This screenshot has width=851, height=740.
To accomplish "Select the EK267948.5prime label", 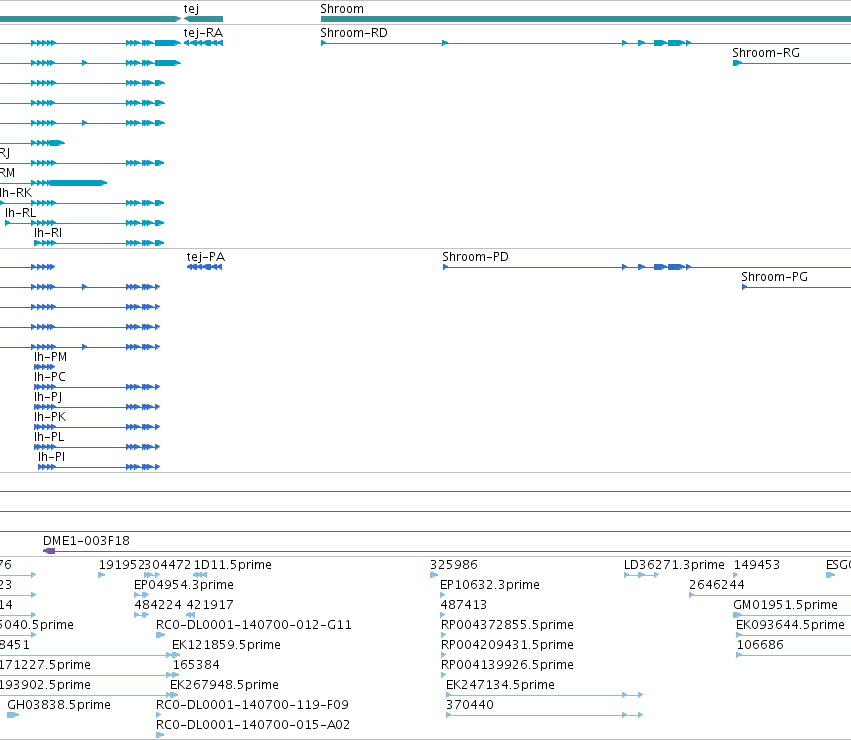I will coord(224,685).
